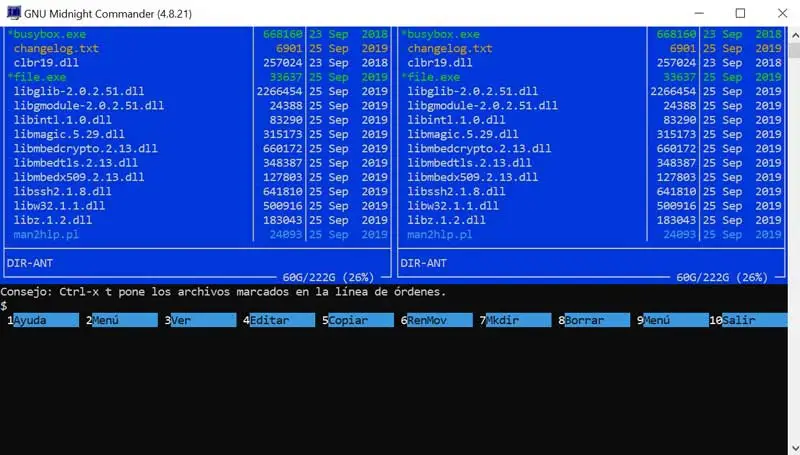Viewport: 800px width, 455px height.
Task: Click the vertical scrollbar thumb
Action: pos(794,50)
